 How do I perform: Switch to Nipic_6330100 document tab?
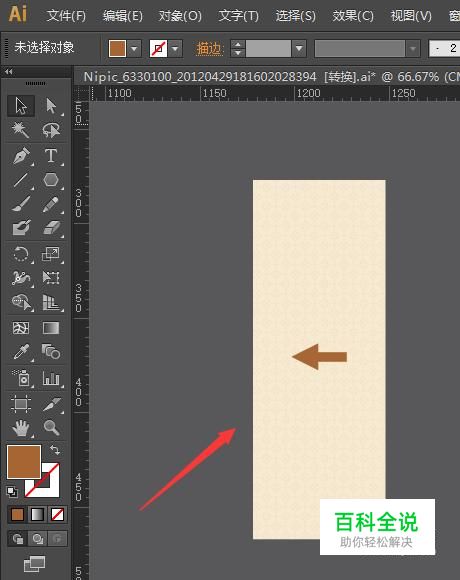tap(266, 77)
